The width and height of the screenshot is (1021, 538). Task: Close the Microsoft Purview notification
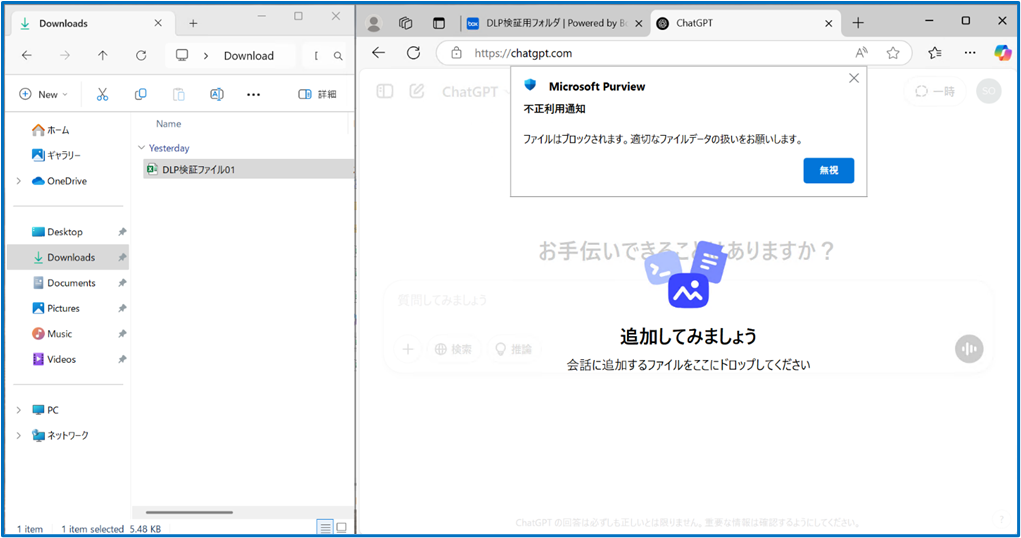coord(854,78)
